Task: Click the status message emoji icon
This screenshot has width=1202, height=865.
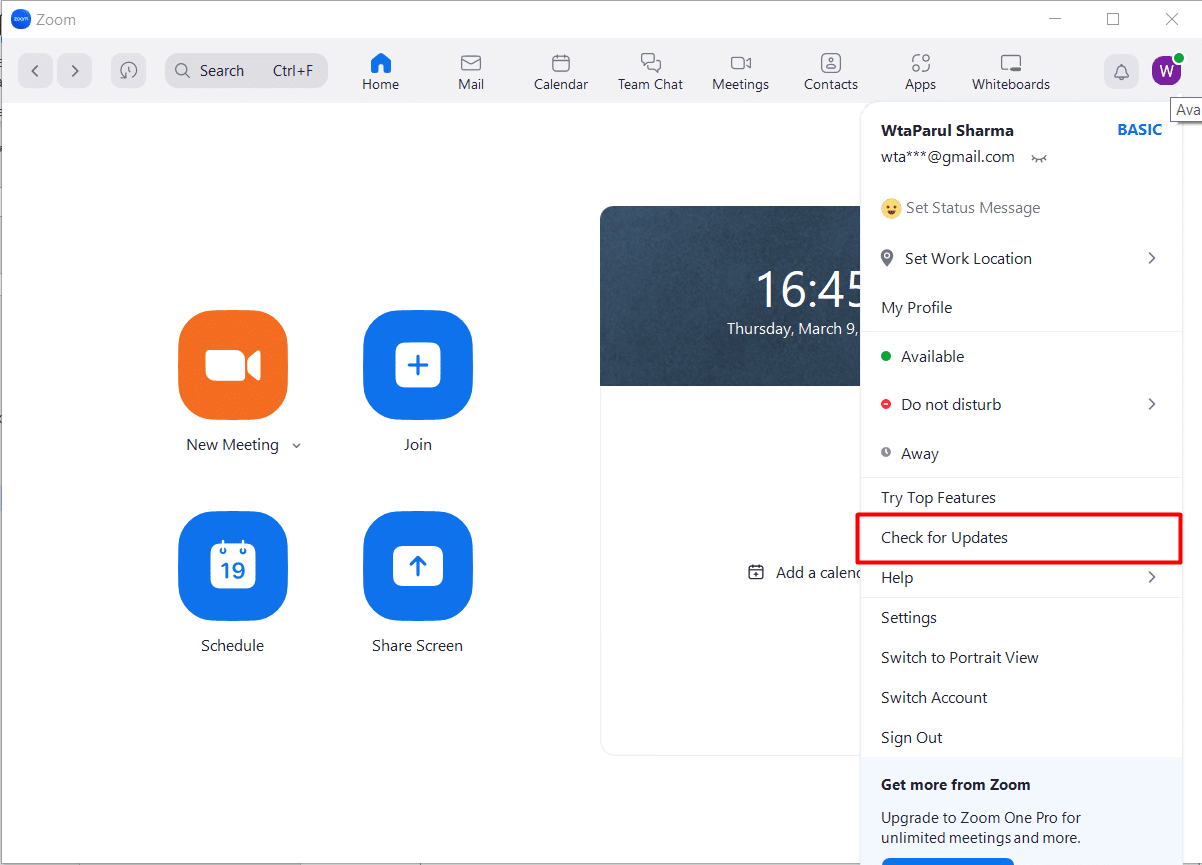Action: pos(891,208)
